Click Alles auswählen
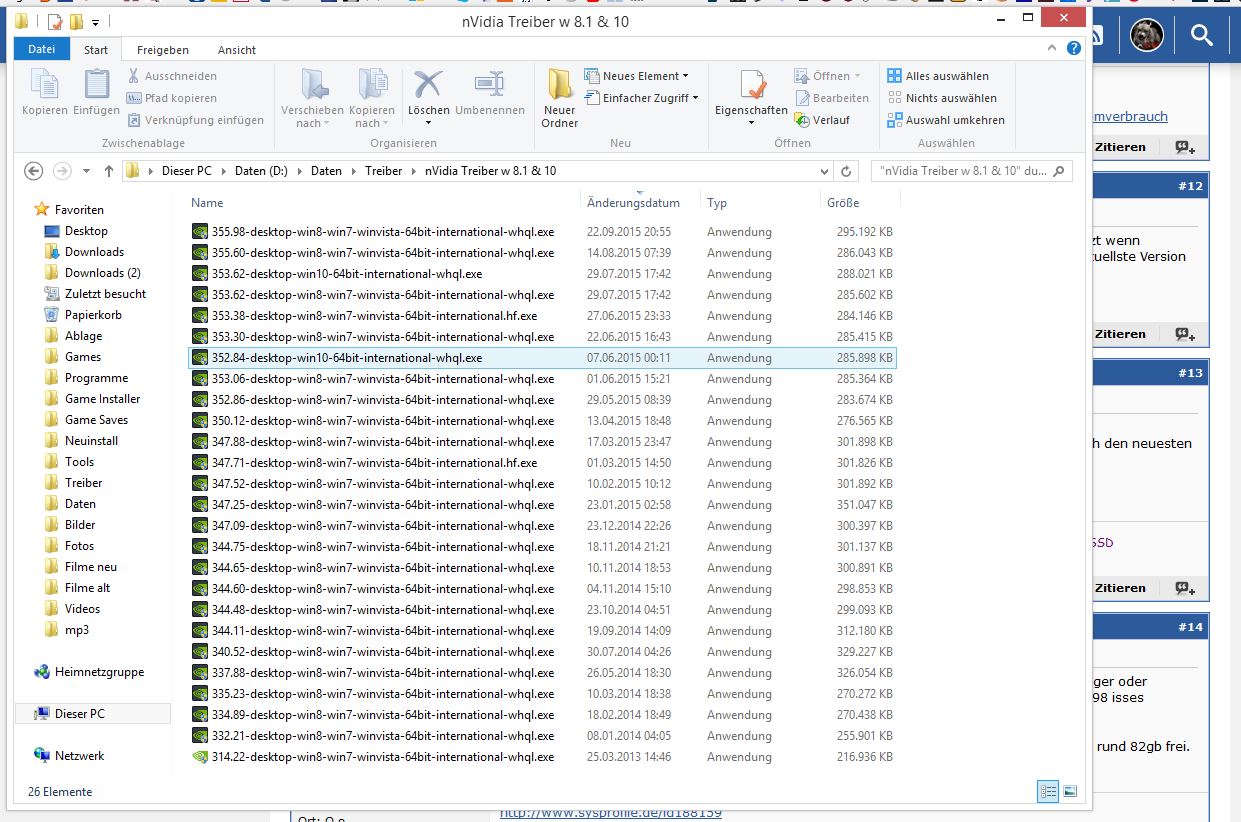The height and width of the screenshot is (822, 1241). [938, 76]
